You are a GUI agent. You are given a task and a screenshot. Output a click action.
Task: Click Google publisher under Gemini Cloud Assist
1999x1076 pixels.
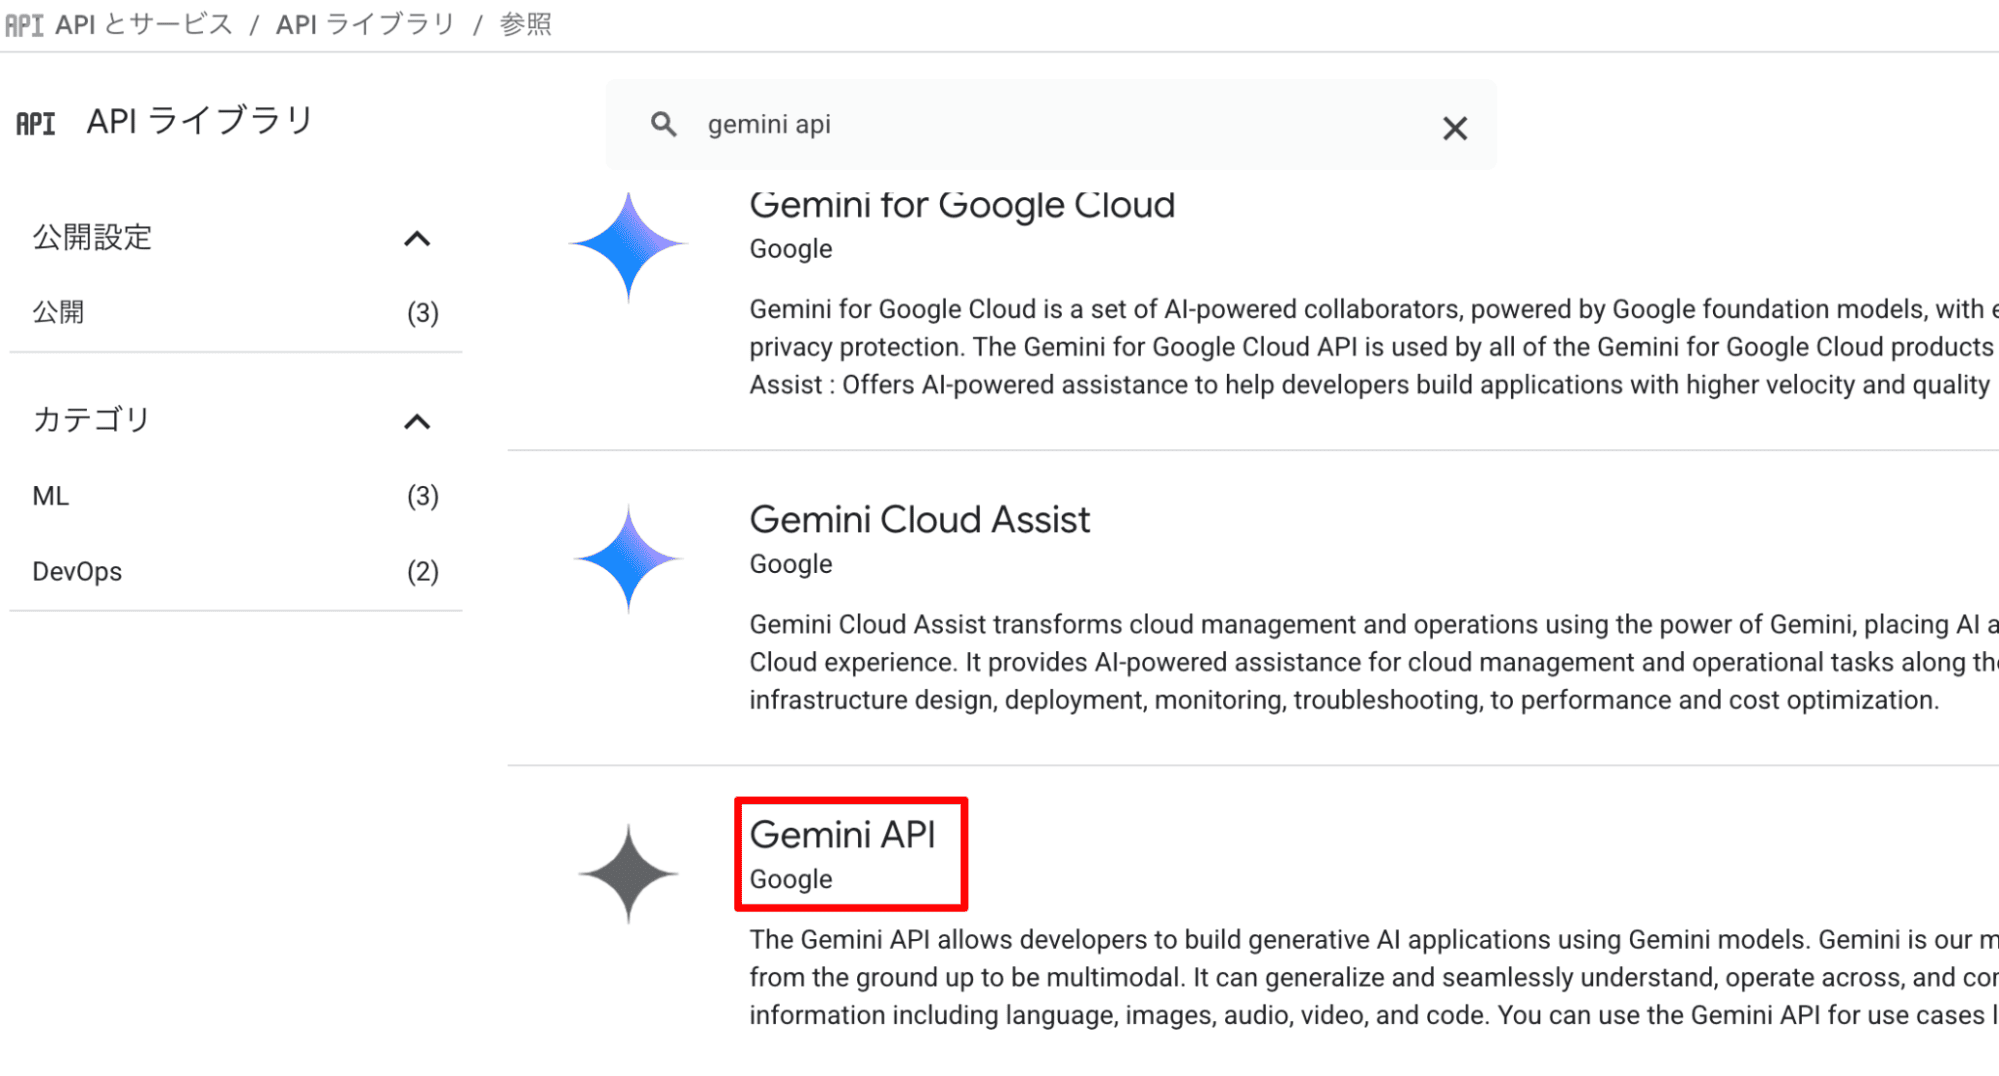point(790,564)
